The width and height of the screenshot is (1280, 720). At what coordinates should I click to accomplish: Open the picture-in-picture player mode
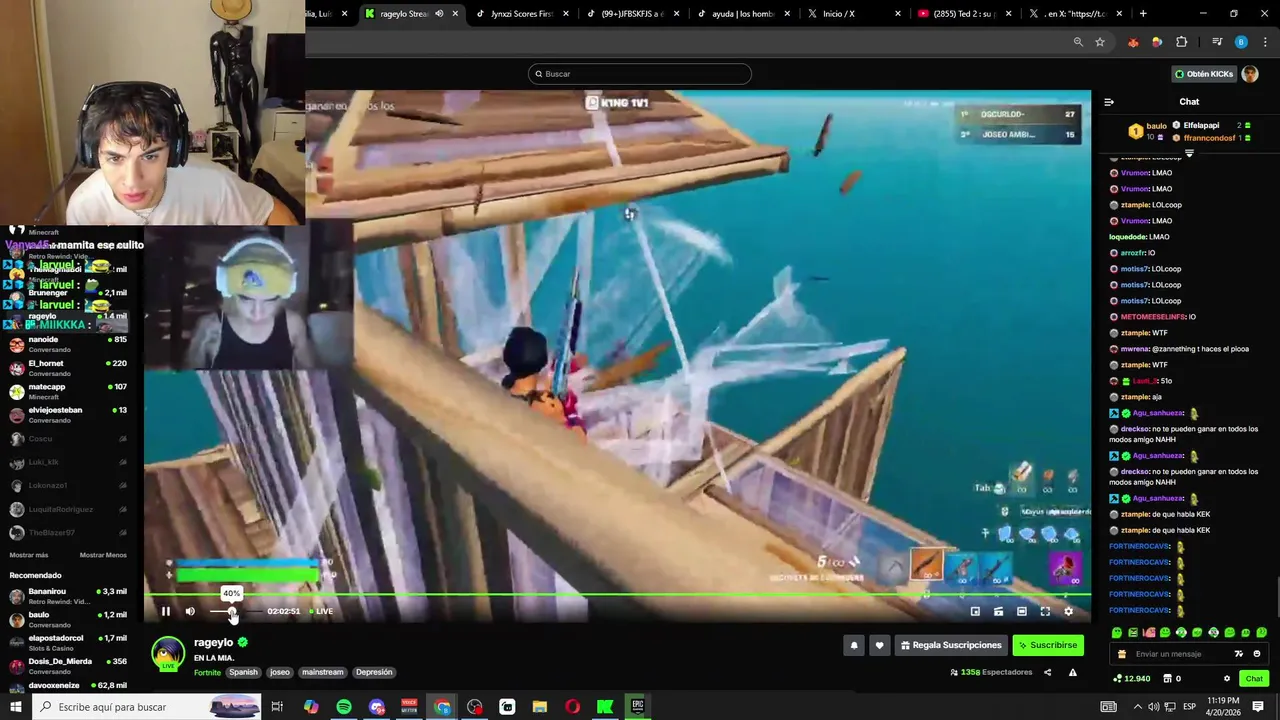coord(975,612)
